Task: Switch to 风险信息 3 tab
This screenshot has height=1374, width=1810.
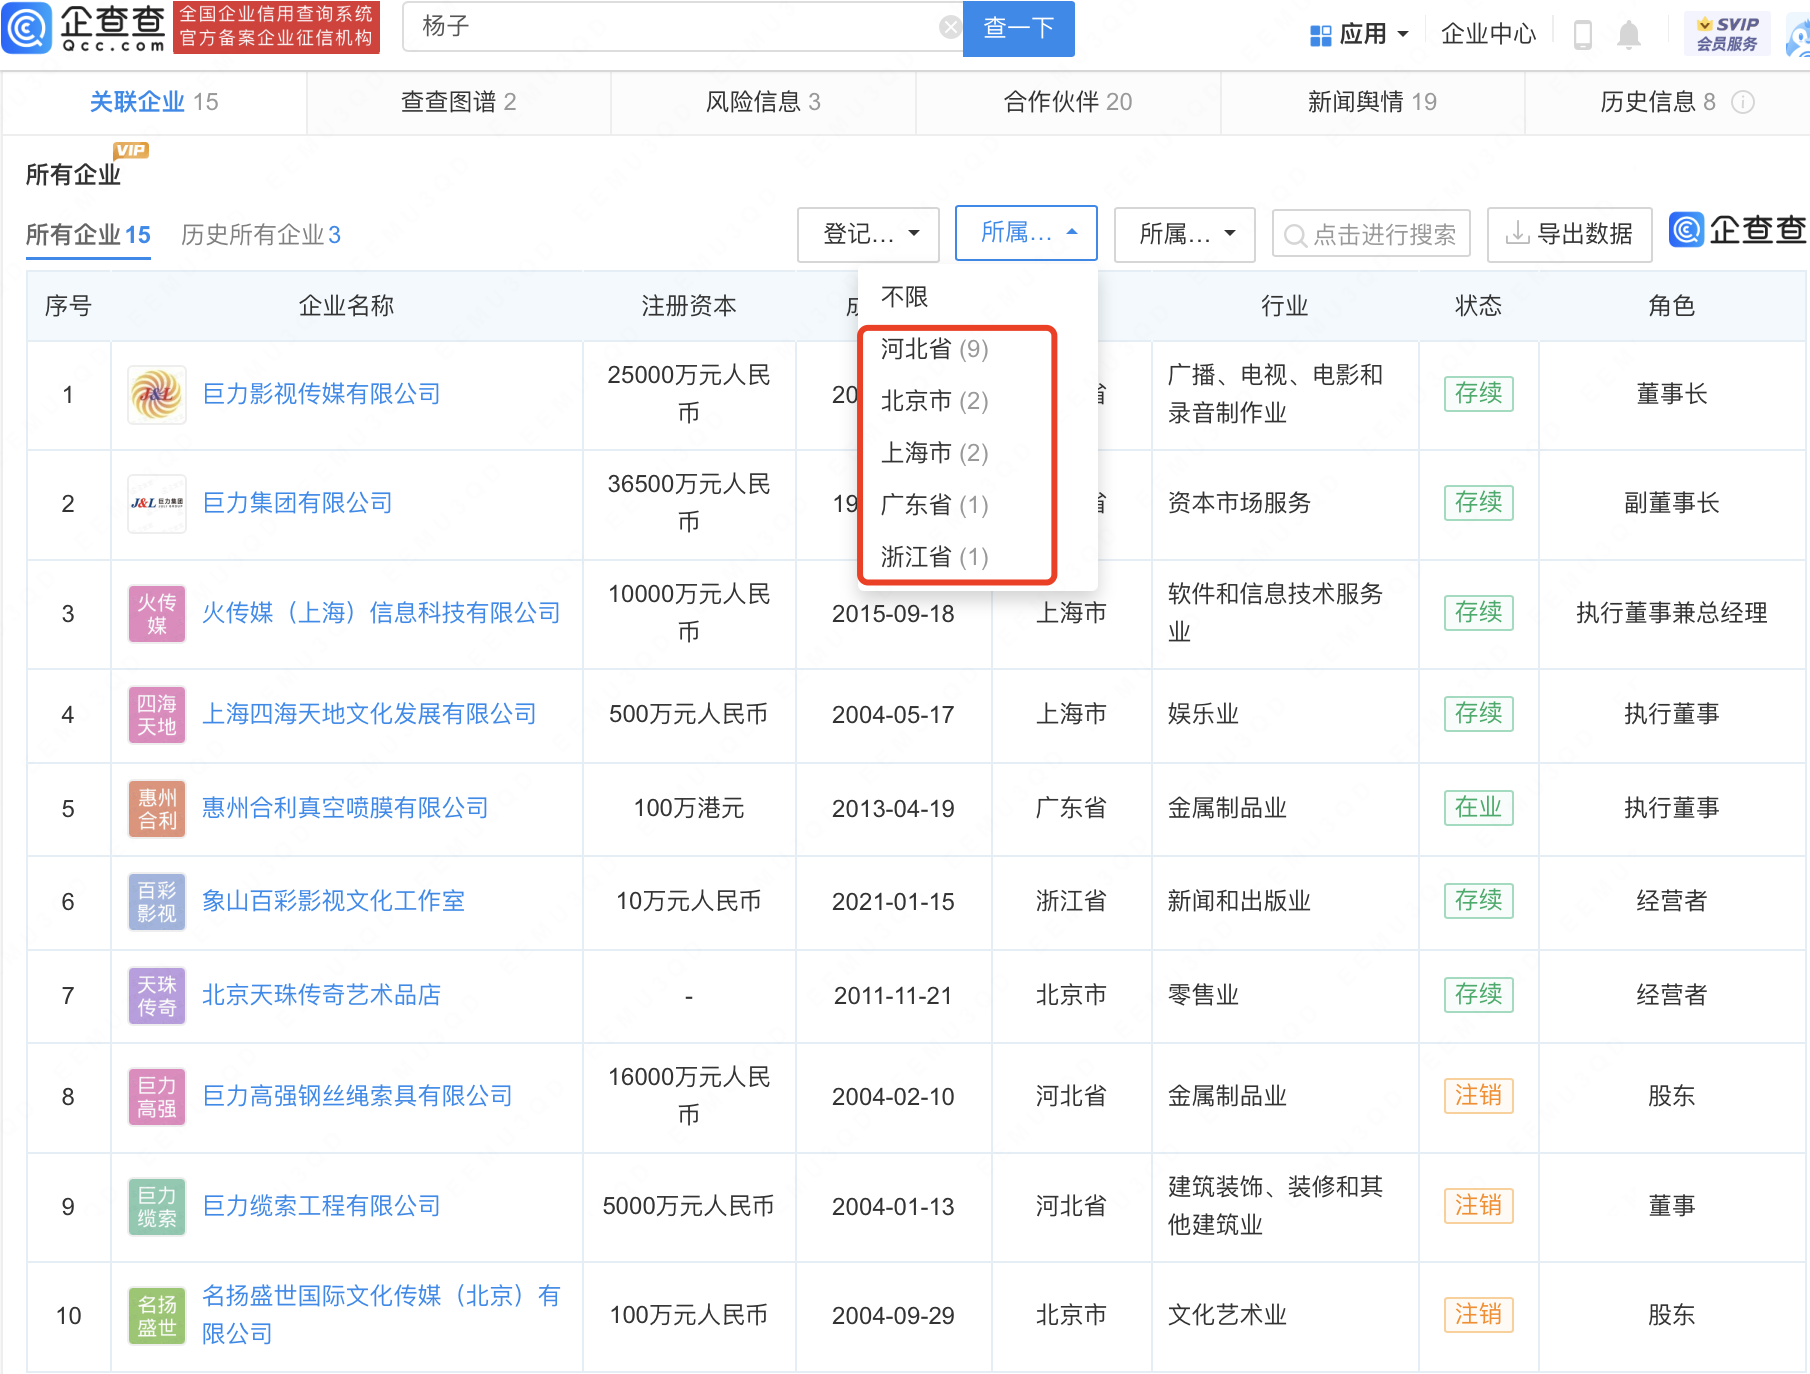Action: click(763, 102)
